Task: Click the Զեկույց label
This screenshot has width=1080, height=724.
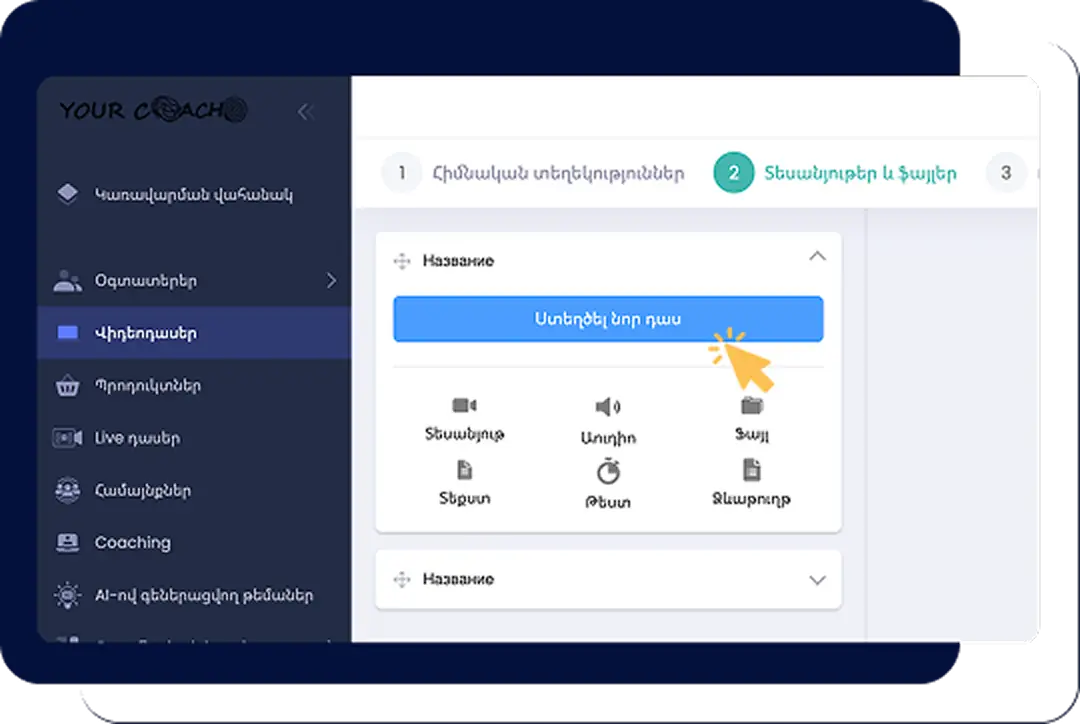Action: (751, 499)
